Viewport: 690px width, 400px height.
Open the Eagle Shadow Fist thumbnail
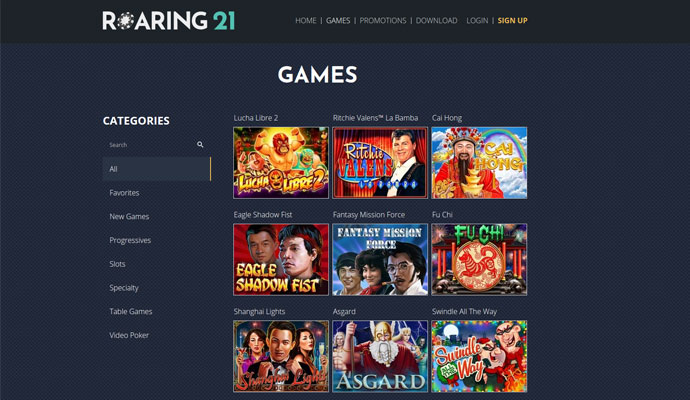[x=281, y=260]
